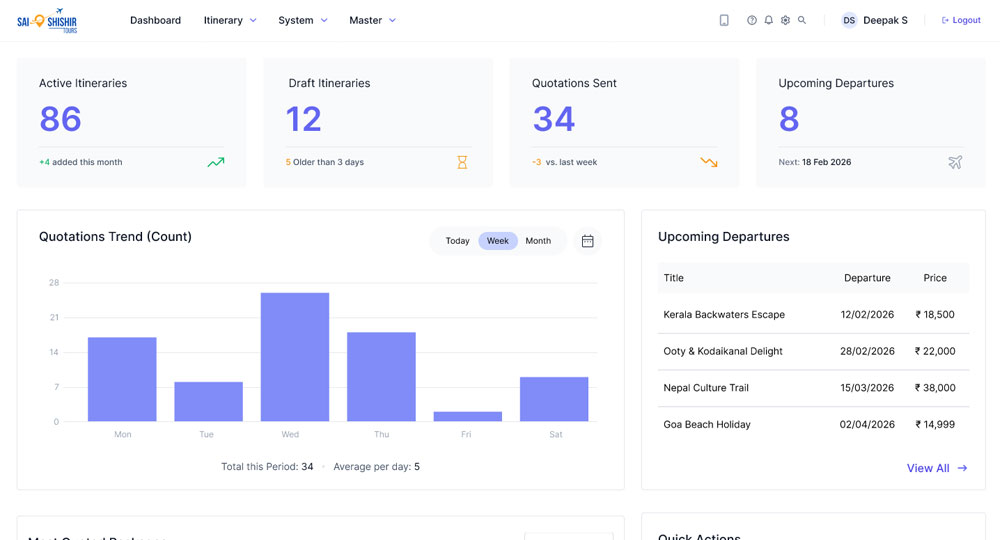Screen dimensions: 1000x540
Task: Open View All upcoming departures
Action: coord(937,468)
